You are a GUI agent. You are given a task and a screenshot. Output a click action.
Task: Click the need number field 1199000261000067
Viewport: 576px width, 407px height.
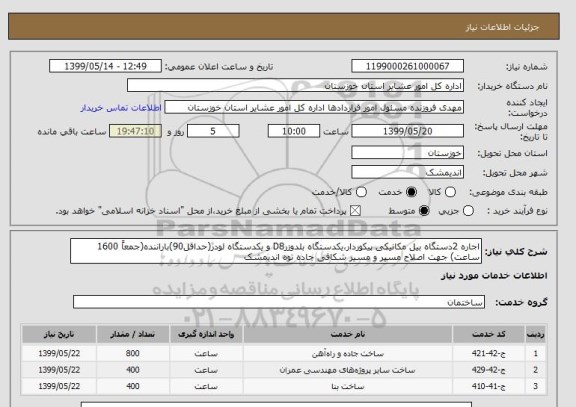[x=407, y=66]
